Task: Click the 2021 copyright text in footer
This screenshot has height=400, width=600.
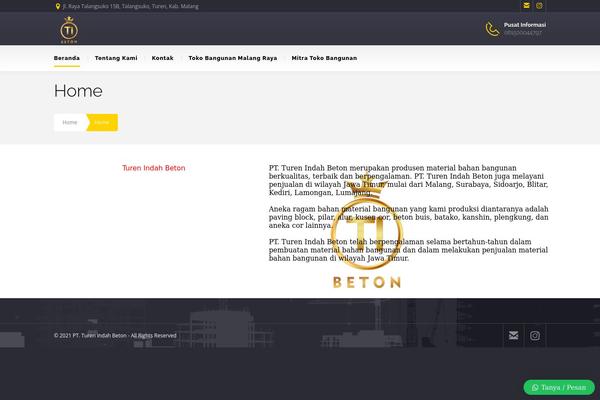Action: [x=115, y=336]
